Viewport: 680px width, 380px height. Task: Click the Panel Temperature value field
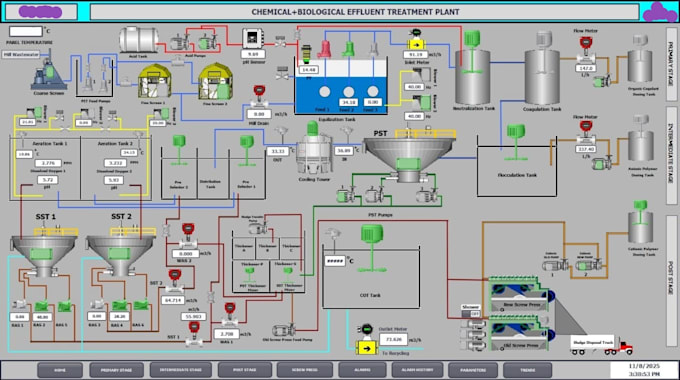pyautogui.click(x=26, y=31)
